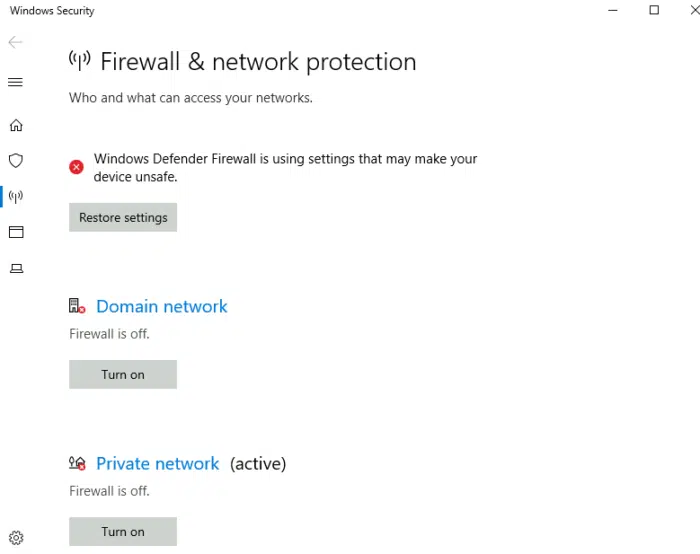
Task: Click the Private network house icon
Action: click(77, 464)
